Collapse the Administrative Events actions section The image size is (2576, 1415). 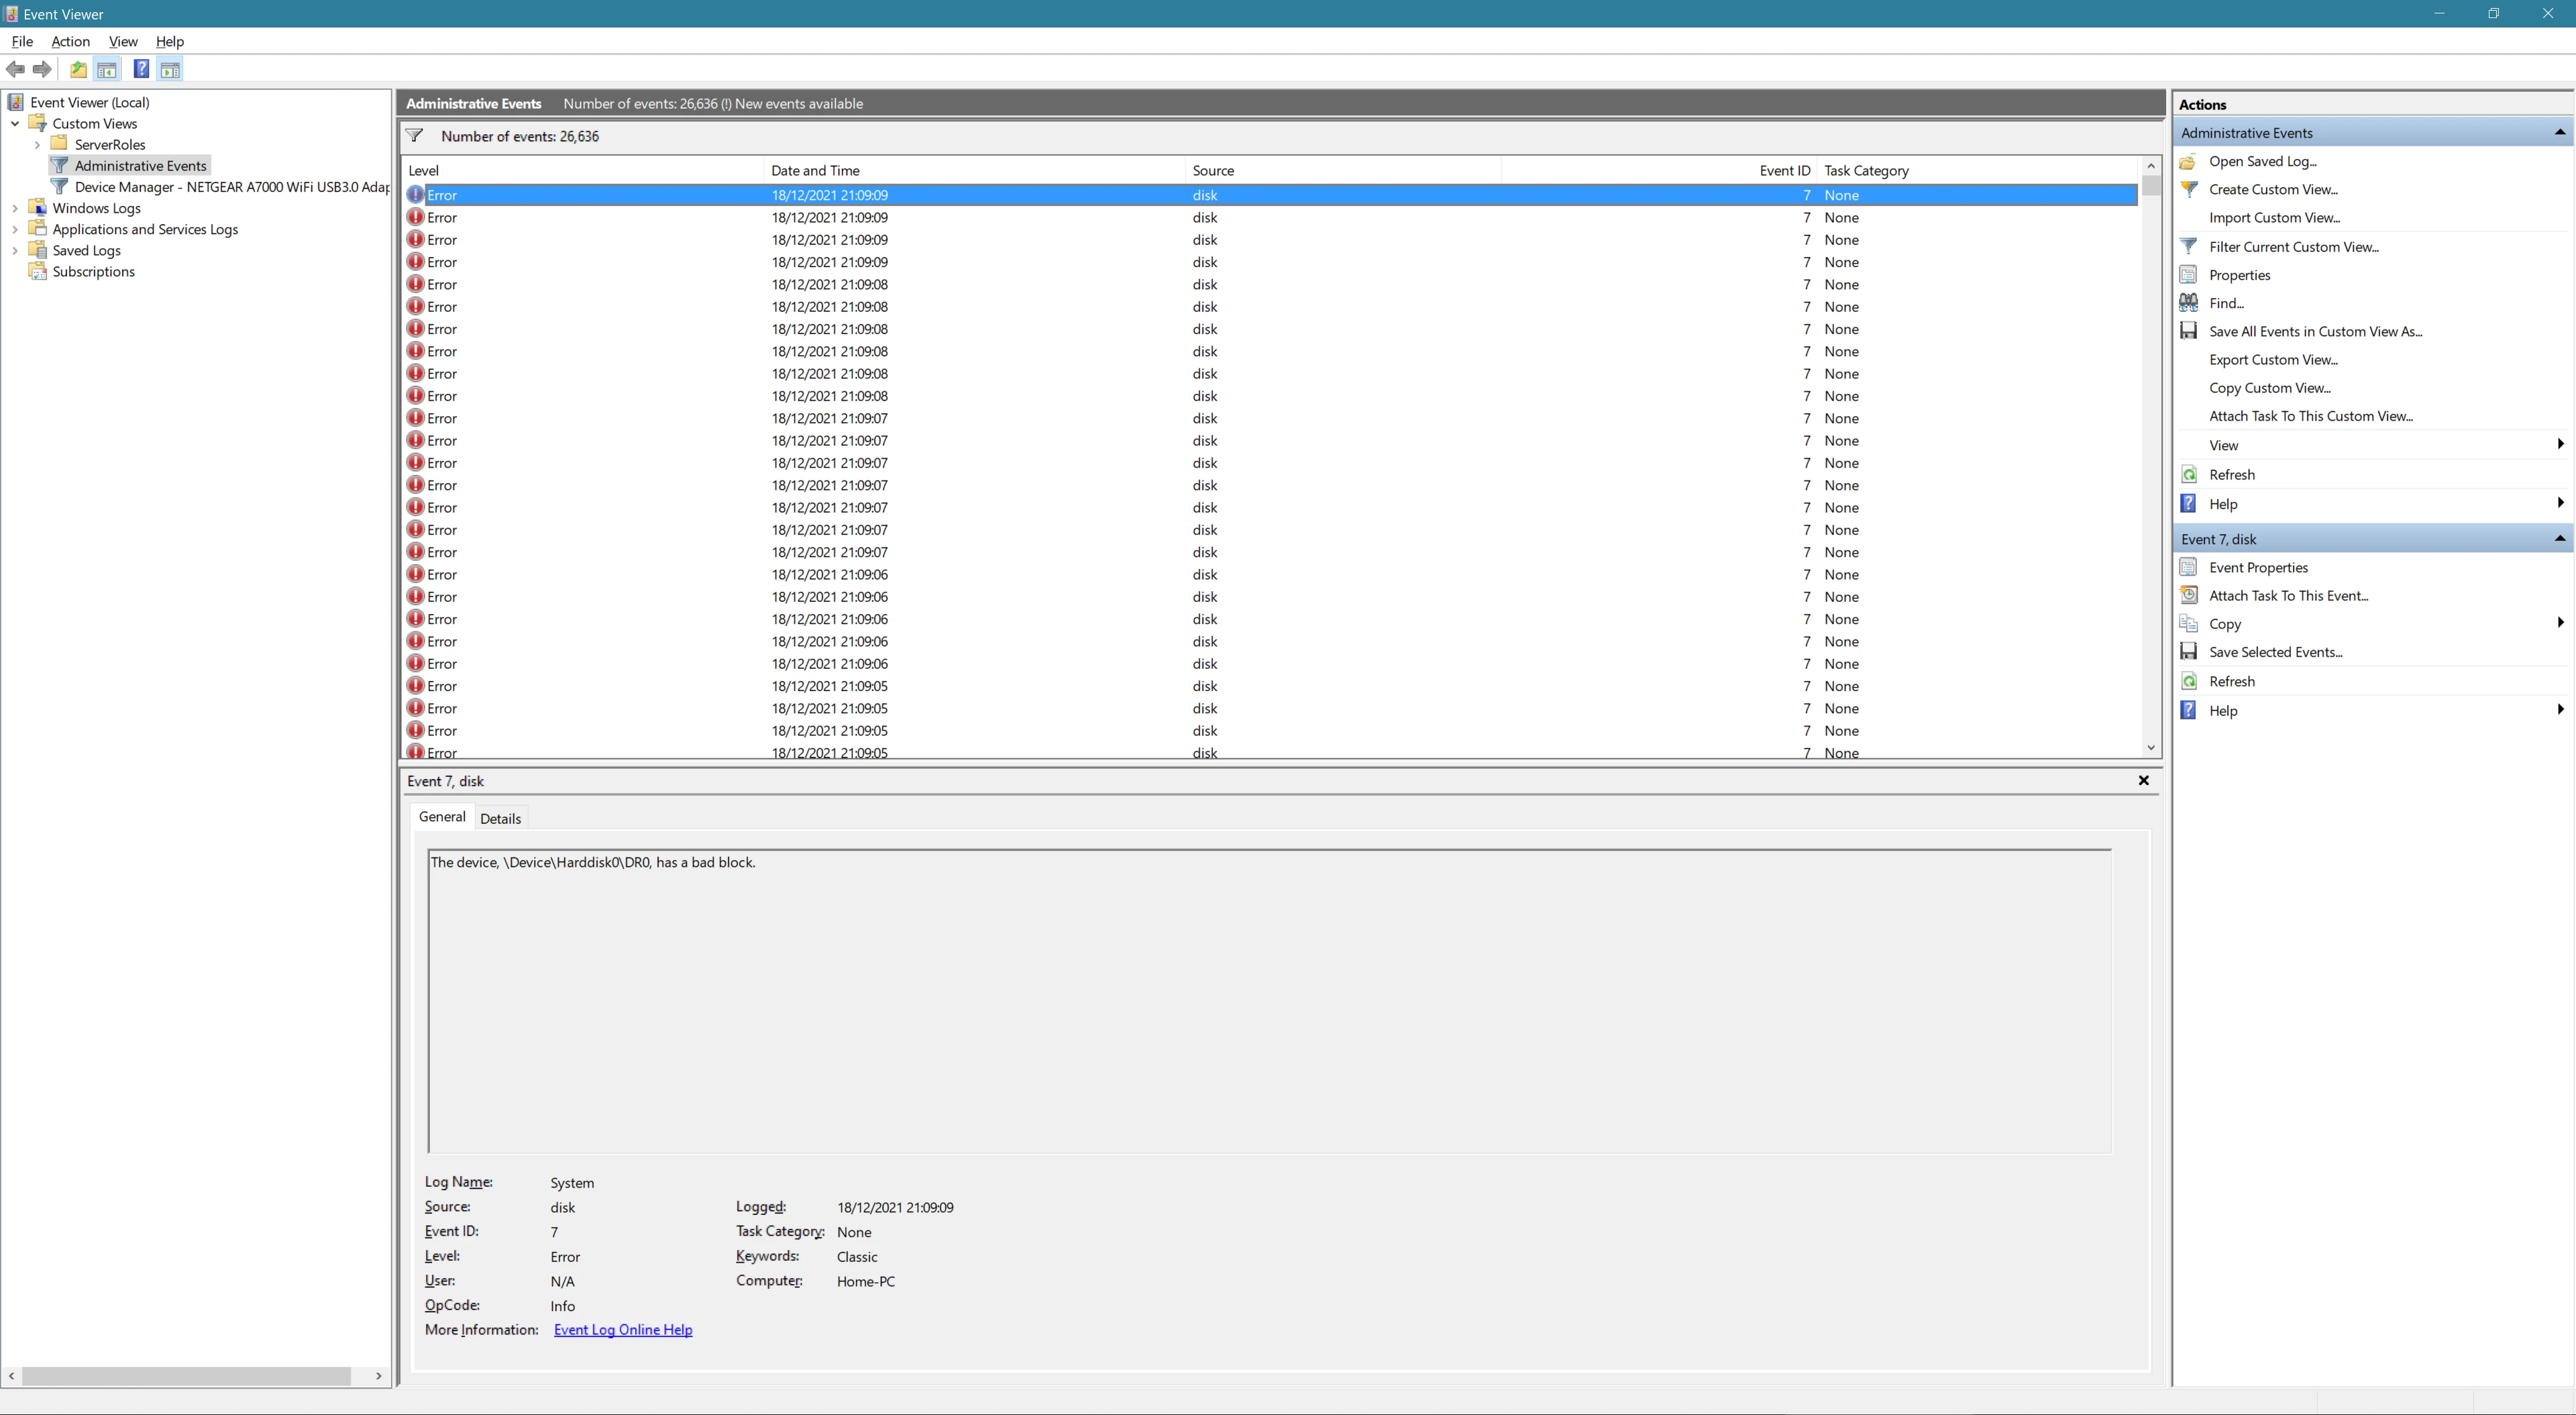[x=2559, y=131]
